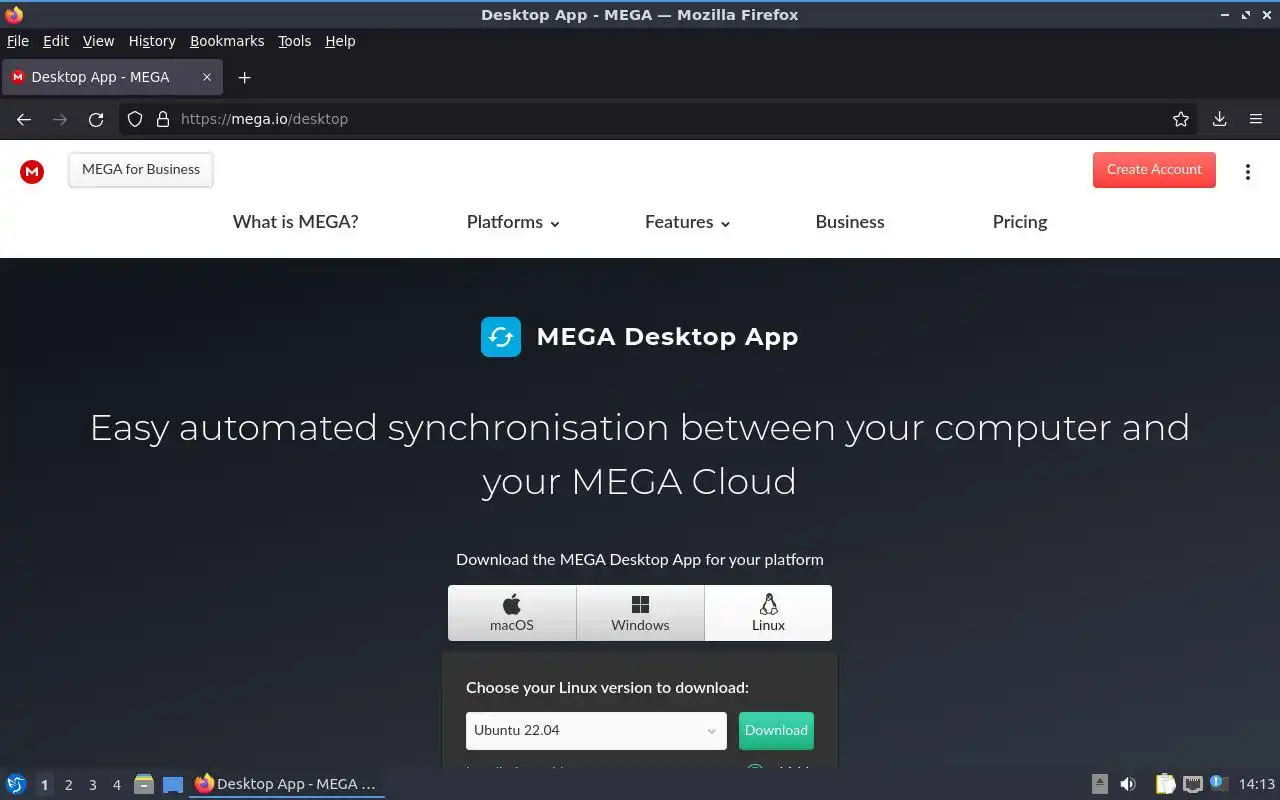
Task: Select the macOS platform tab
Action: pos(512,613)
